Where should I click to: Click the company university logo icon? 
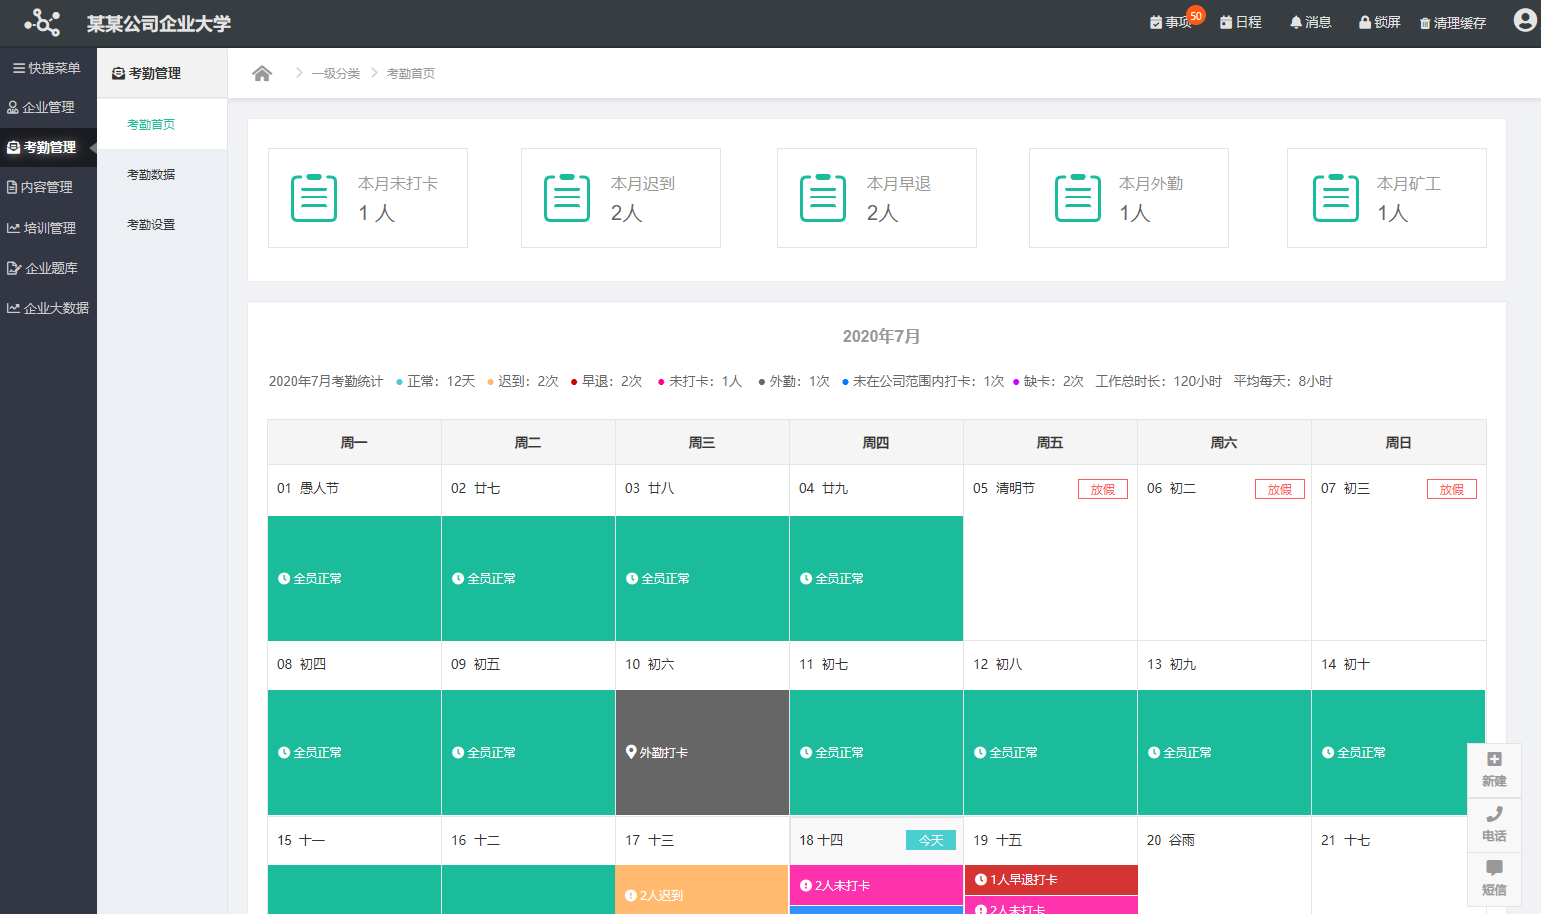click(x=42, y=22)
